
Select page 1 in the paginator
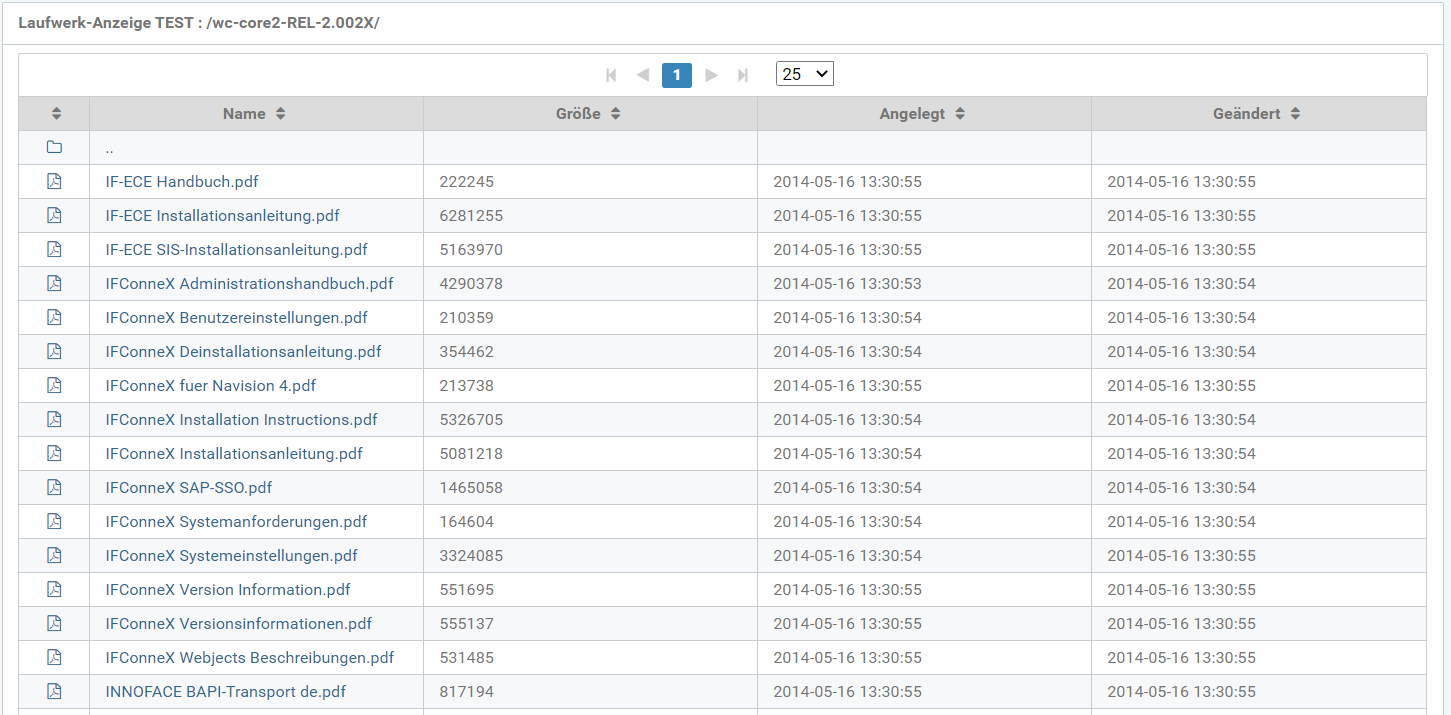677,75
